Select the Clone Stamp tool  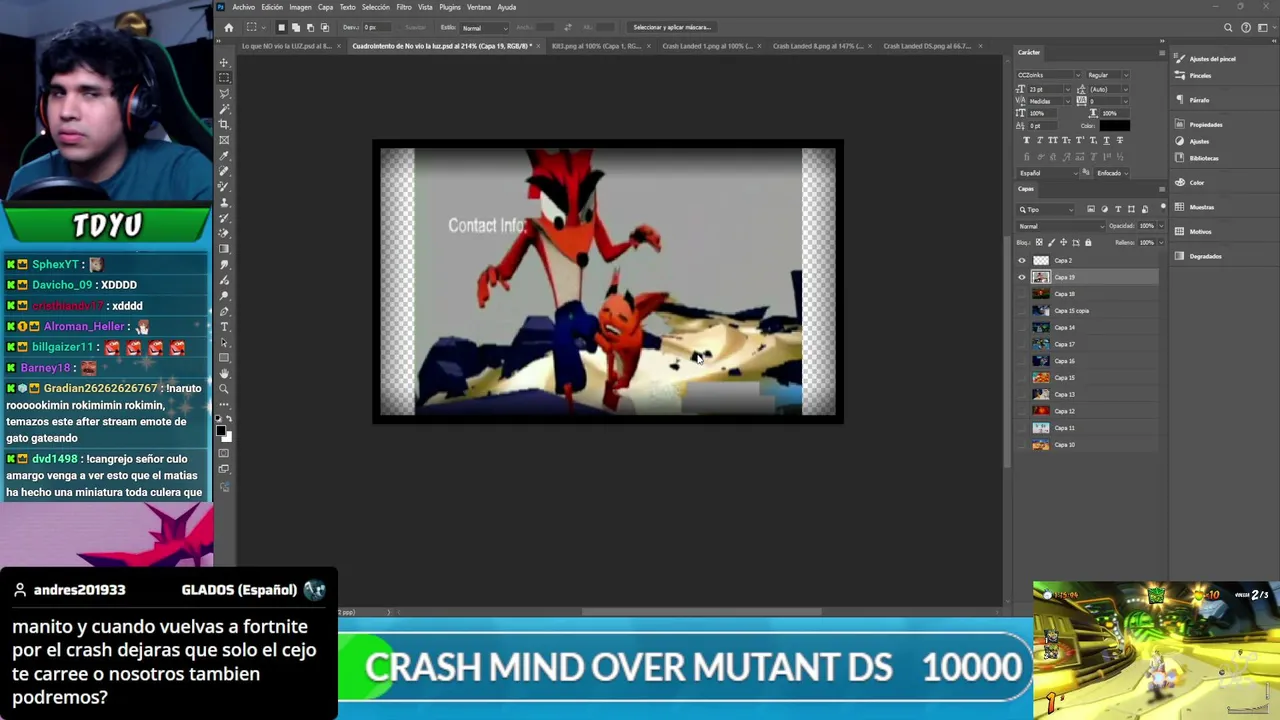coord(224,202)
